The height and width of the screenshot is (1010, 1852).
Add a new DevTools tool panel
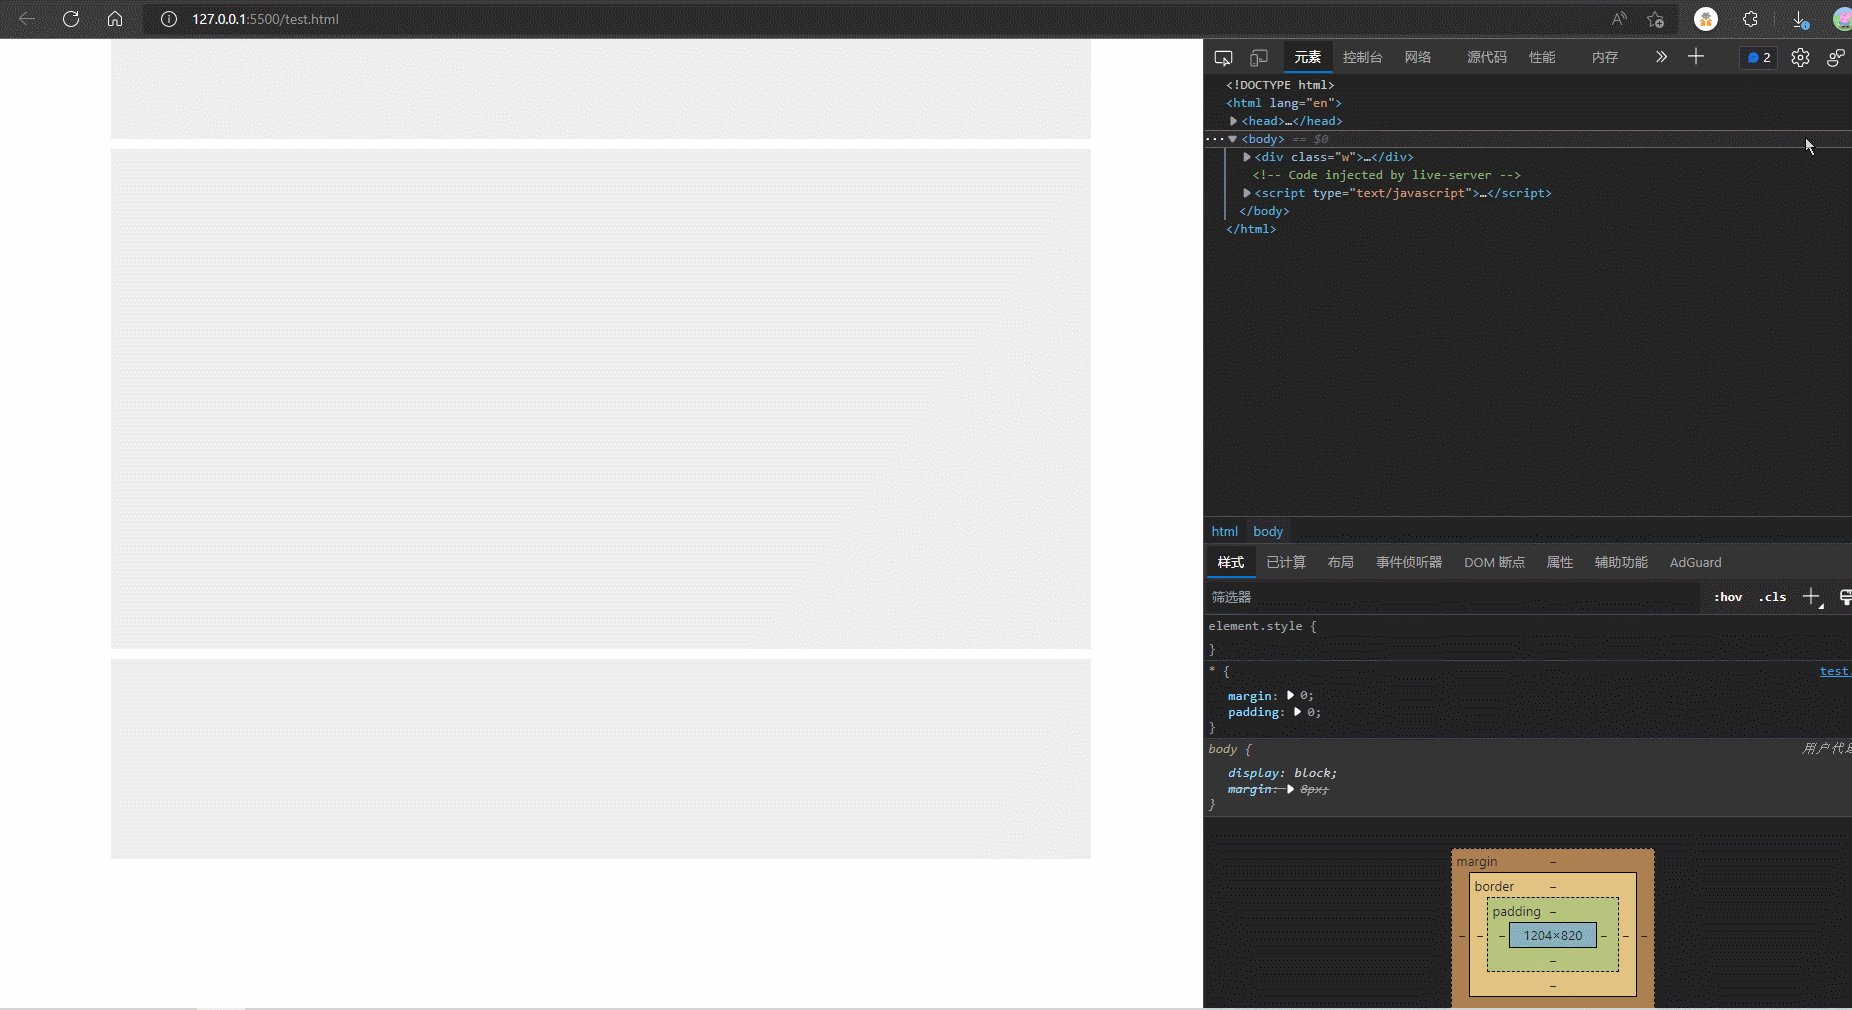point(1696,57)
